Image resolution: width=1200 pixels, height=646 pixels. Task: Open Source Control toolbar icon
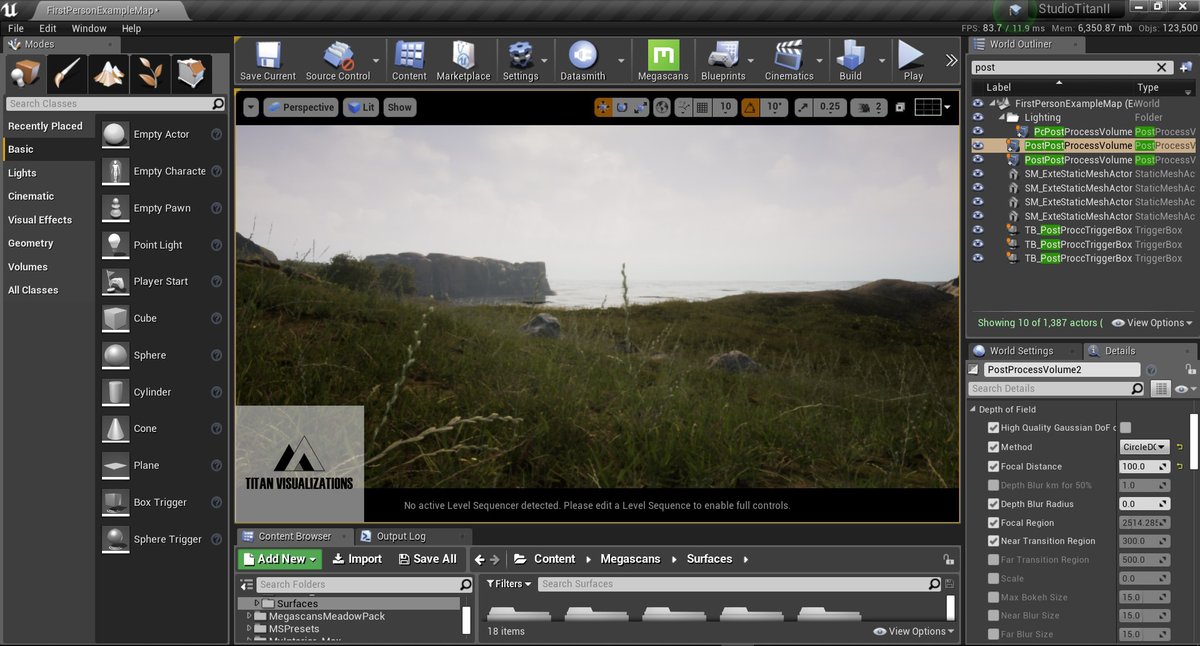338,61
